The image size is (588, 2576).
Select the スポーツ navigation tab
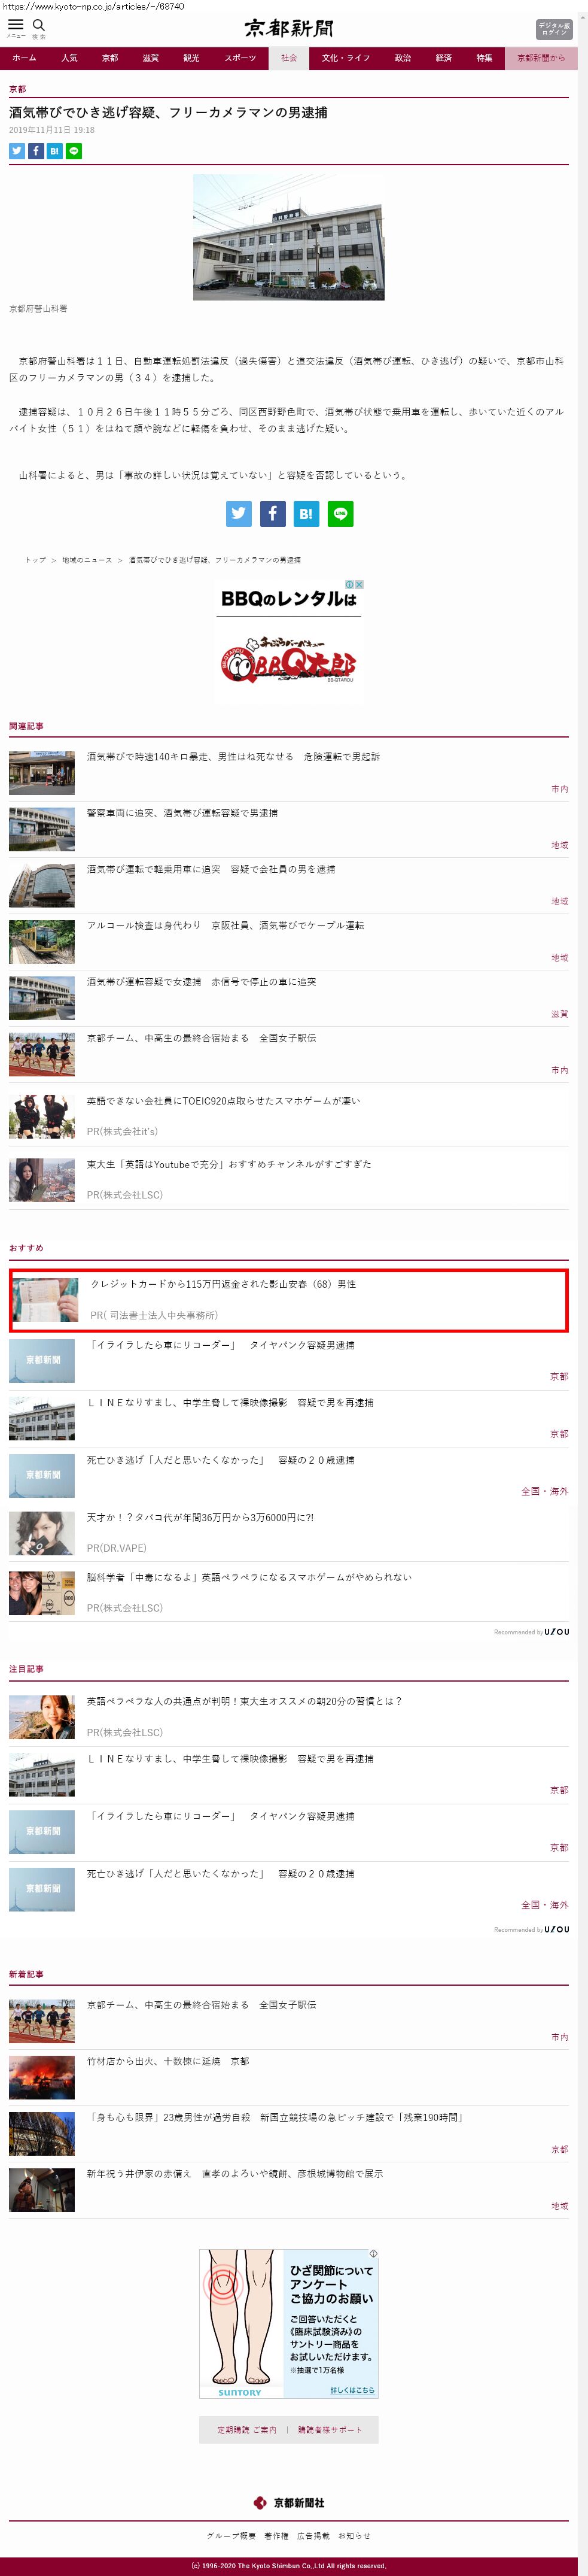(x=240, y=58)
